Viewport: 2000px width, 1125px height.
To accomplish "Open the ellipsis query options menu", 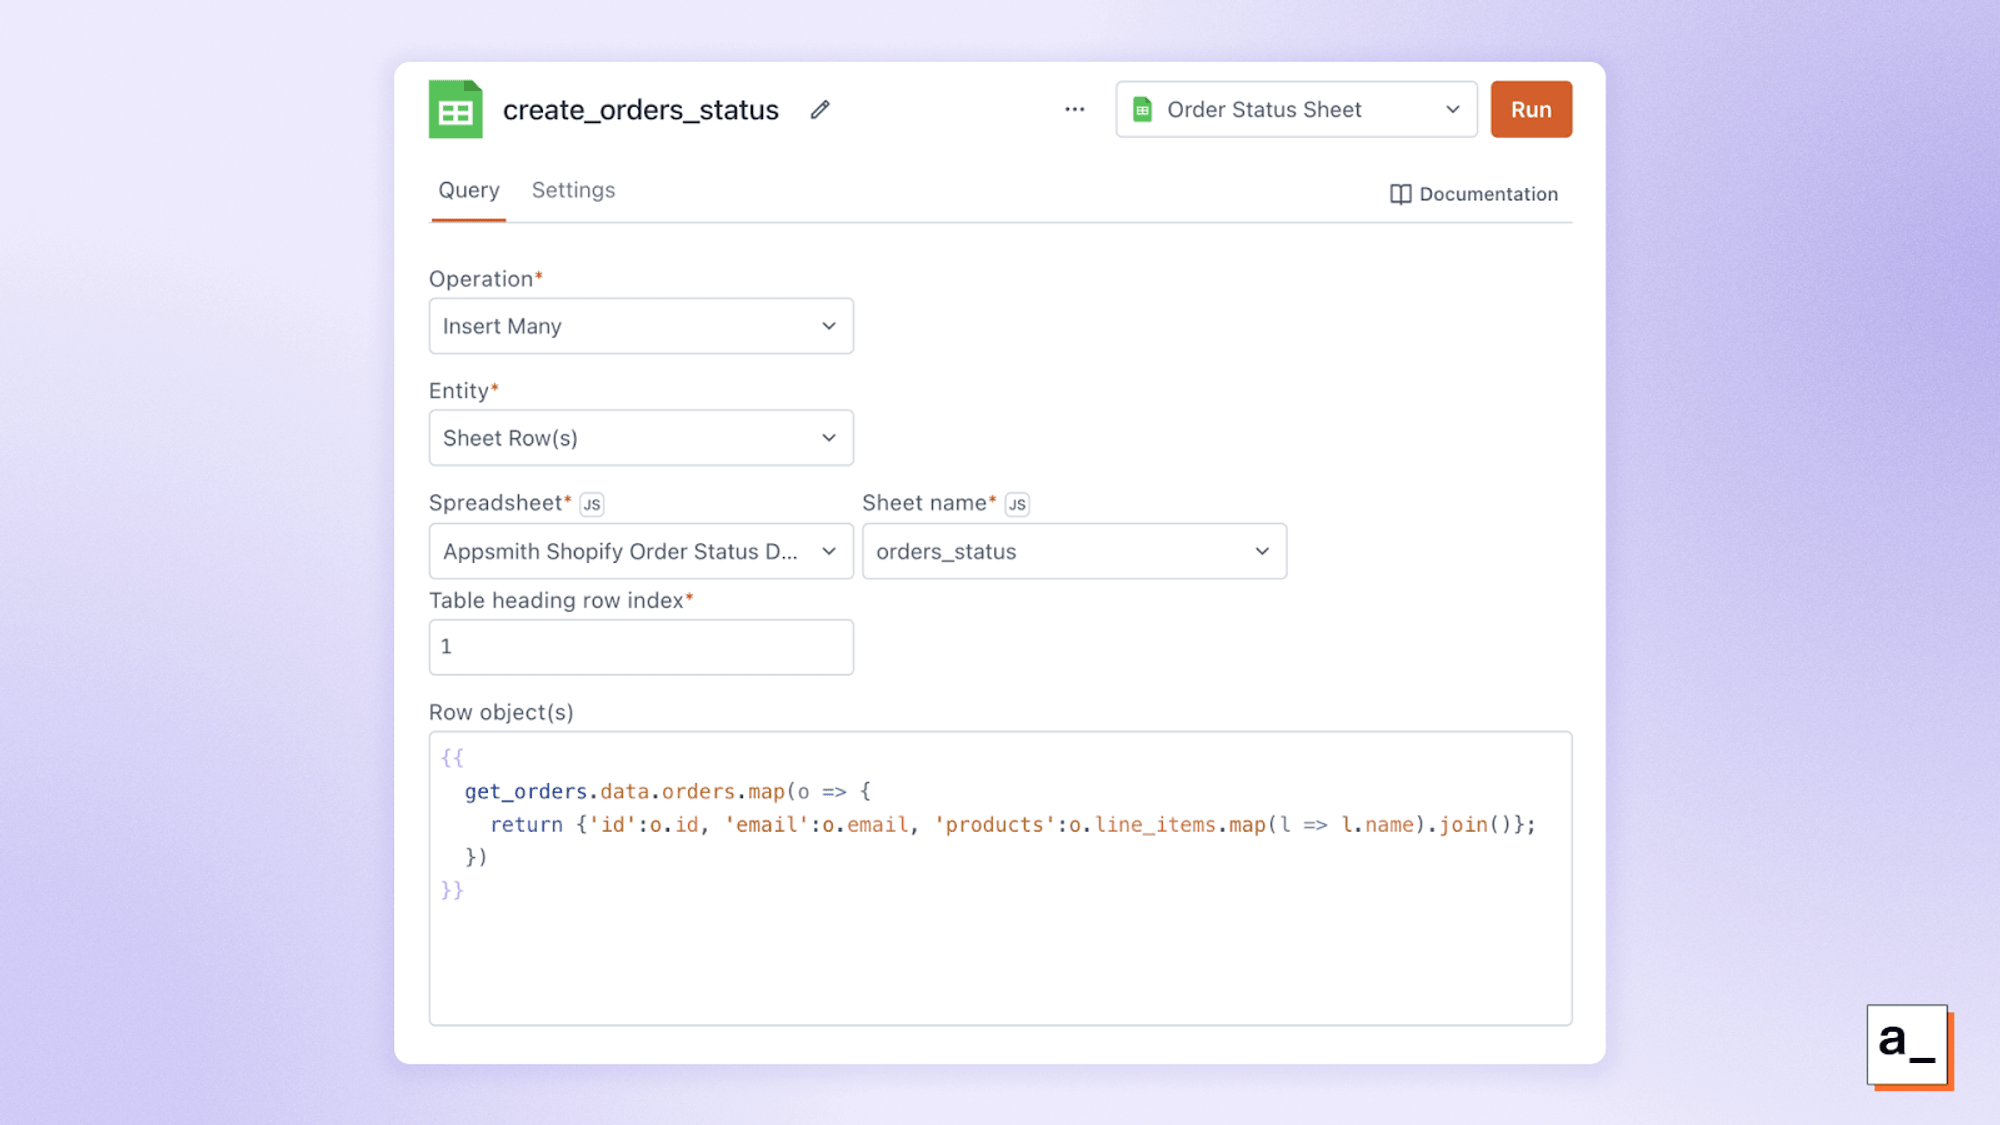I will tap(1074, 109).
